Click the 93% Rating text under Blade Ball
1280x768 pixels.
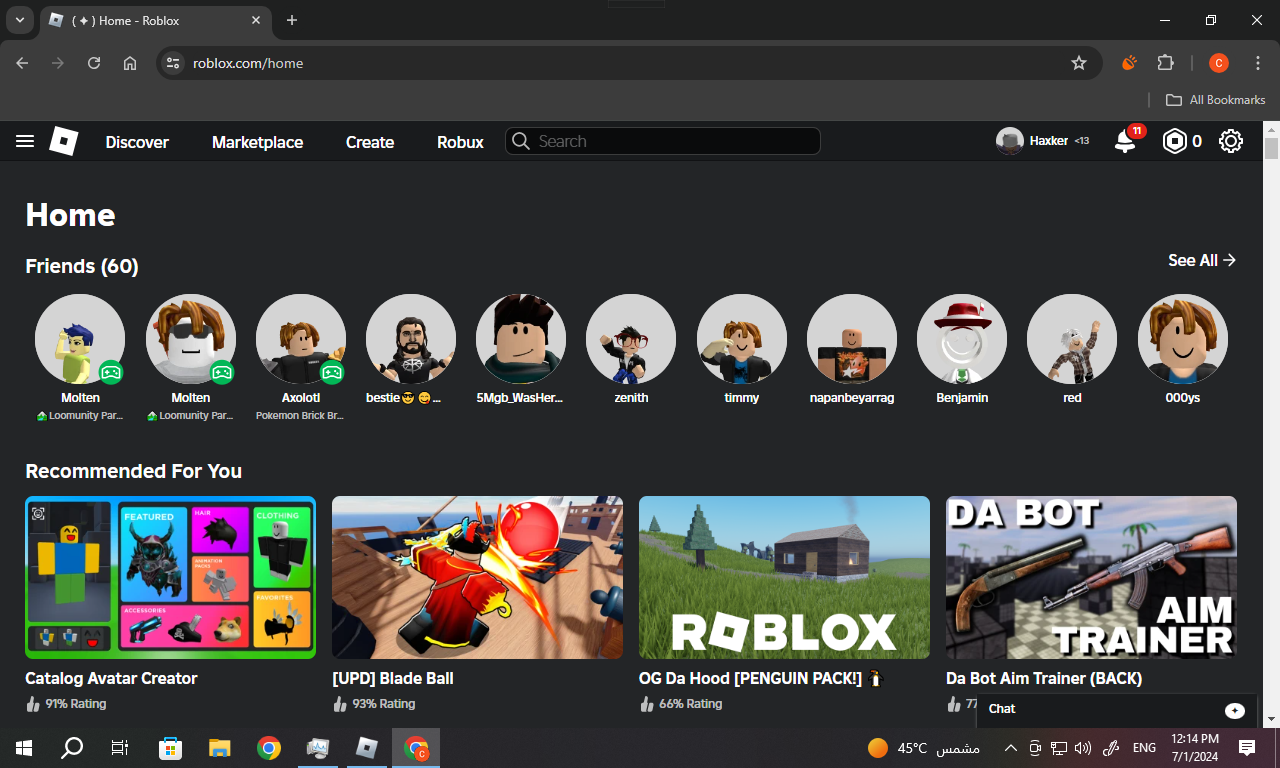tap(383, 704)
